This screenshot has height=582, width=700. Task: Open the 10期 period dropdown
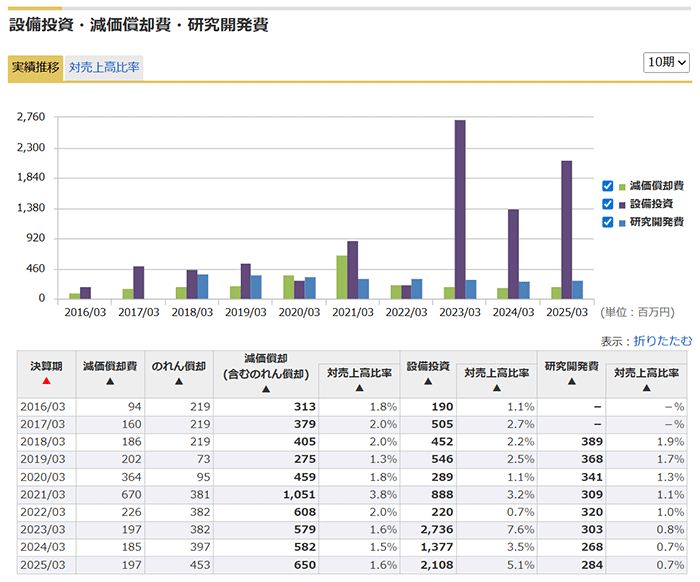(667, 62)
